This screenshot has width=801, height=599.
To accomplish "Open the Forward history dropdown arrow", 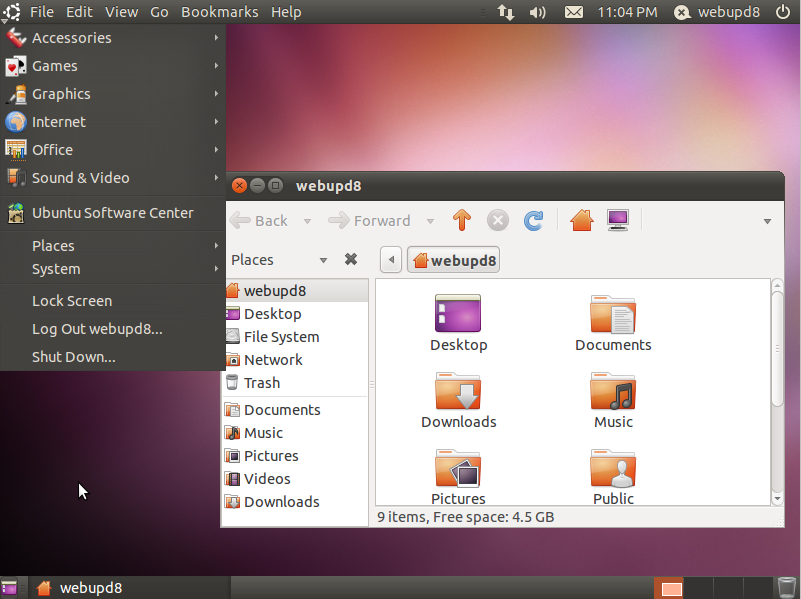I will (x=431, y=221).
